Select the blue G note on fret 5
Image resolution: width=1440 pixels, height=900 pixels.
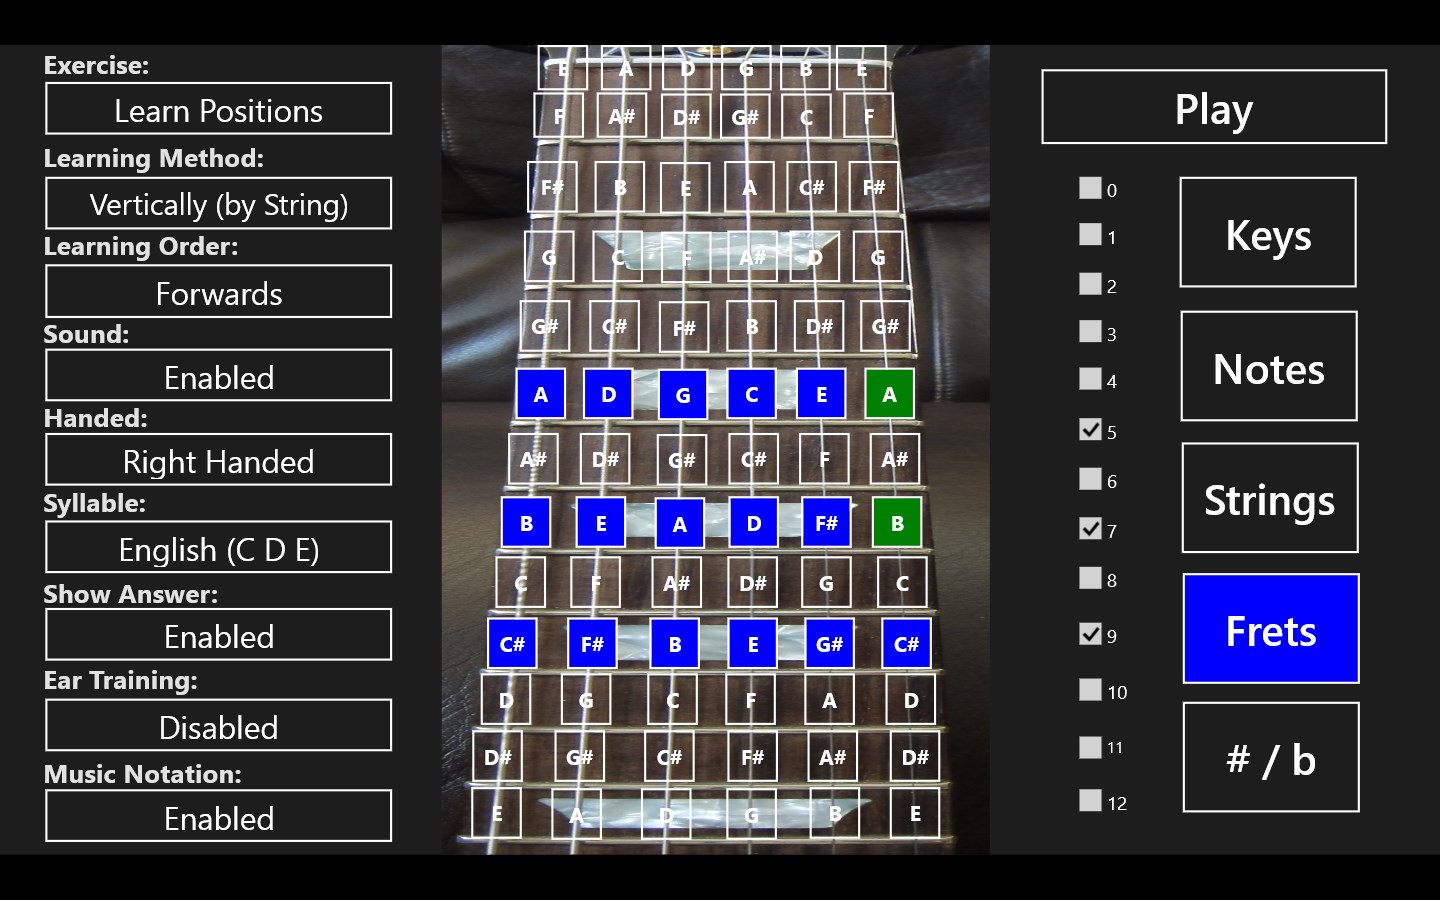pos(683,395)
